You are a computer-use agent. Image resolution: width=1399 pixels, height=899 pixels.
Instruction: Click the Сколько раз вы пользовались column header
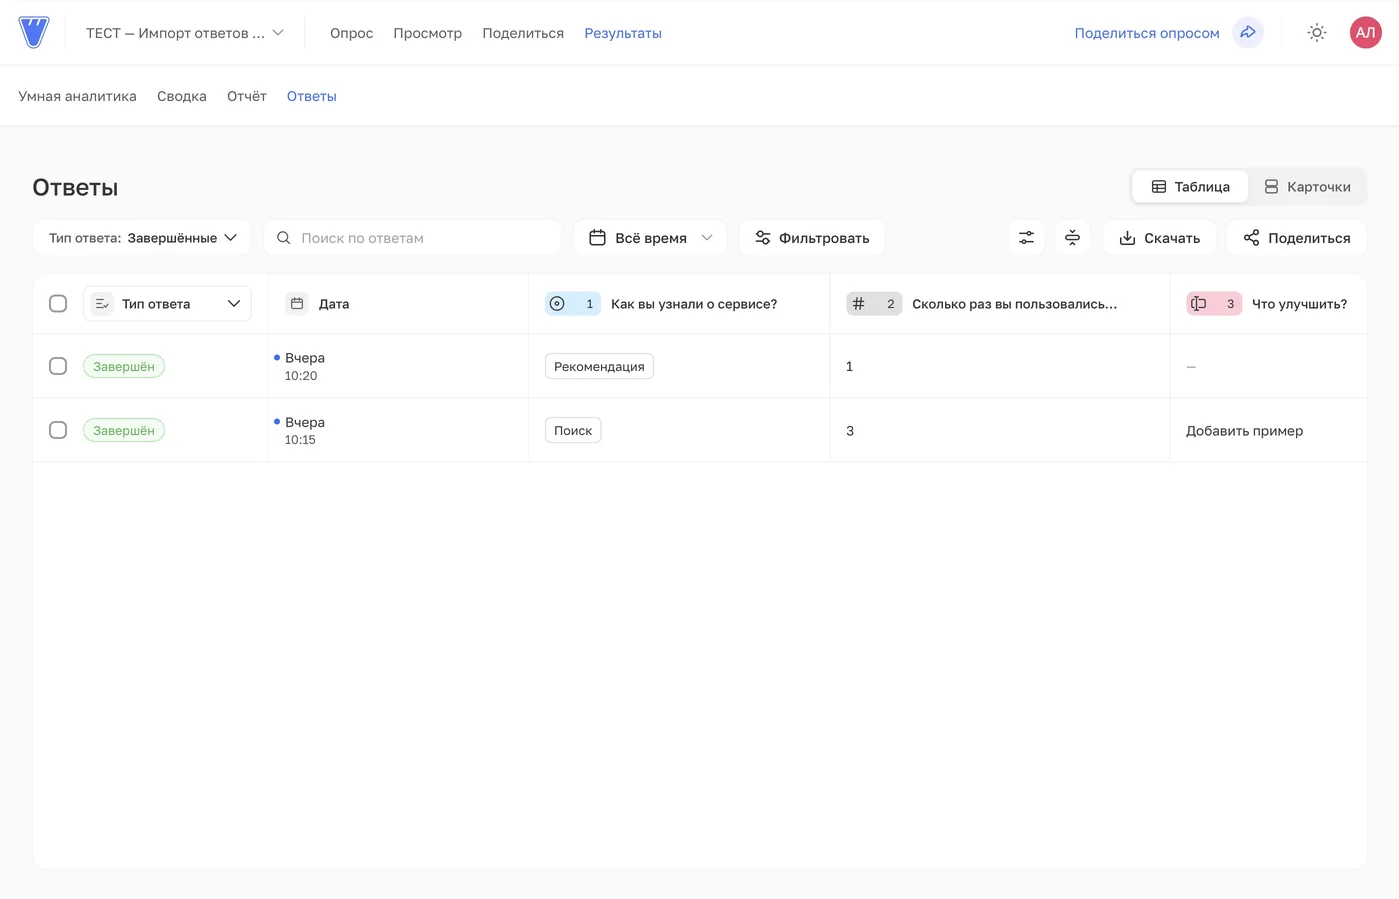[x=1000, y=304]
